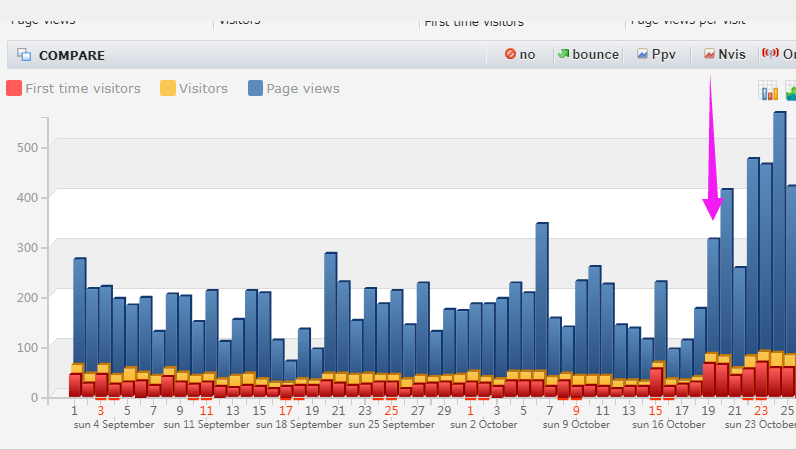Select the 'no' comparison option
This screenshot has width=796, height=450.
point(520,55)
